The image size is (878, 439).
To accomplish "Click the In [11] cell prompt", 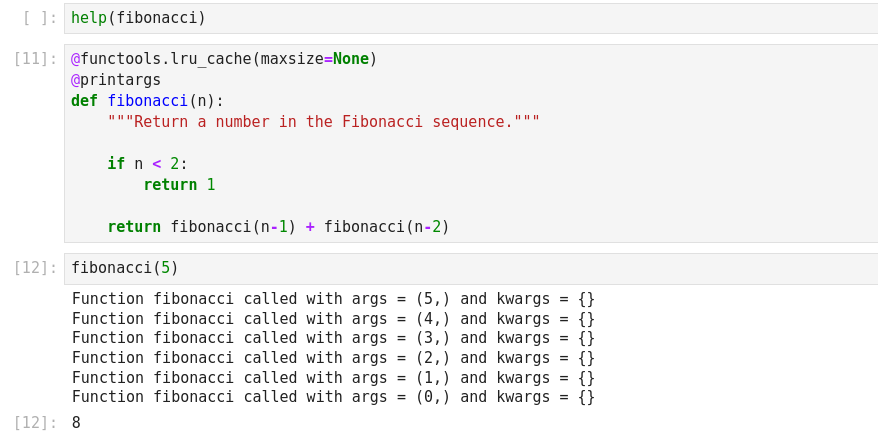I will click(36, 59).
